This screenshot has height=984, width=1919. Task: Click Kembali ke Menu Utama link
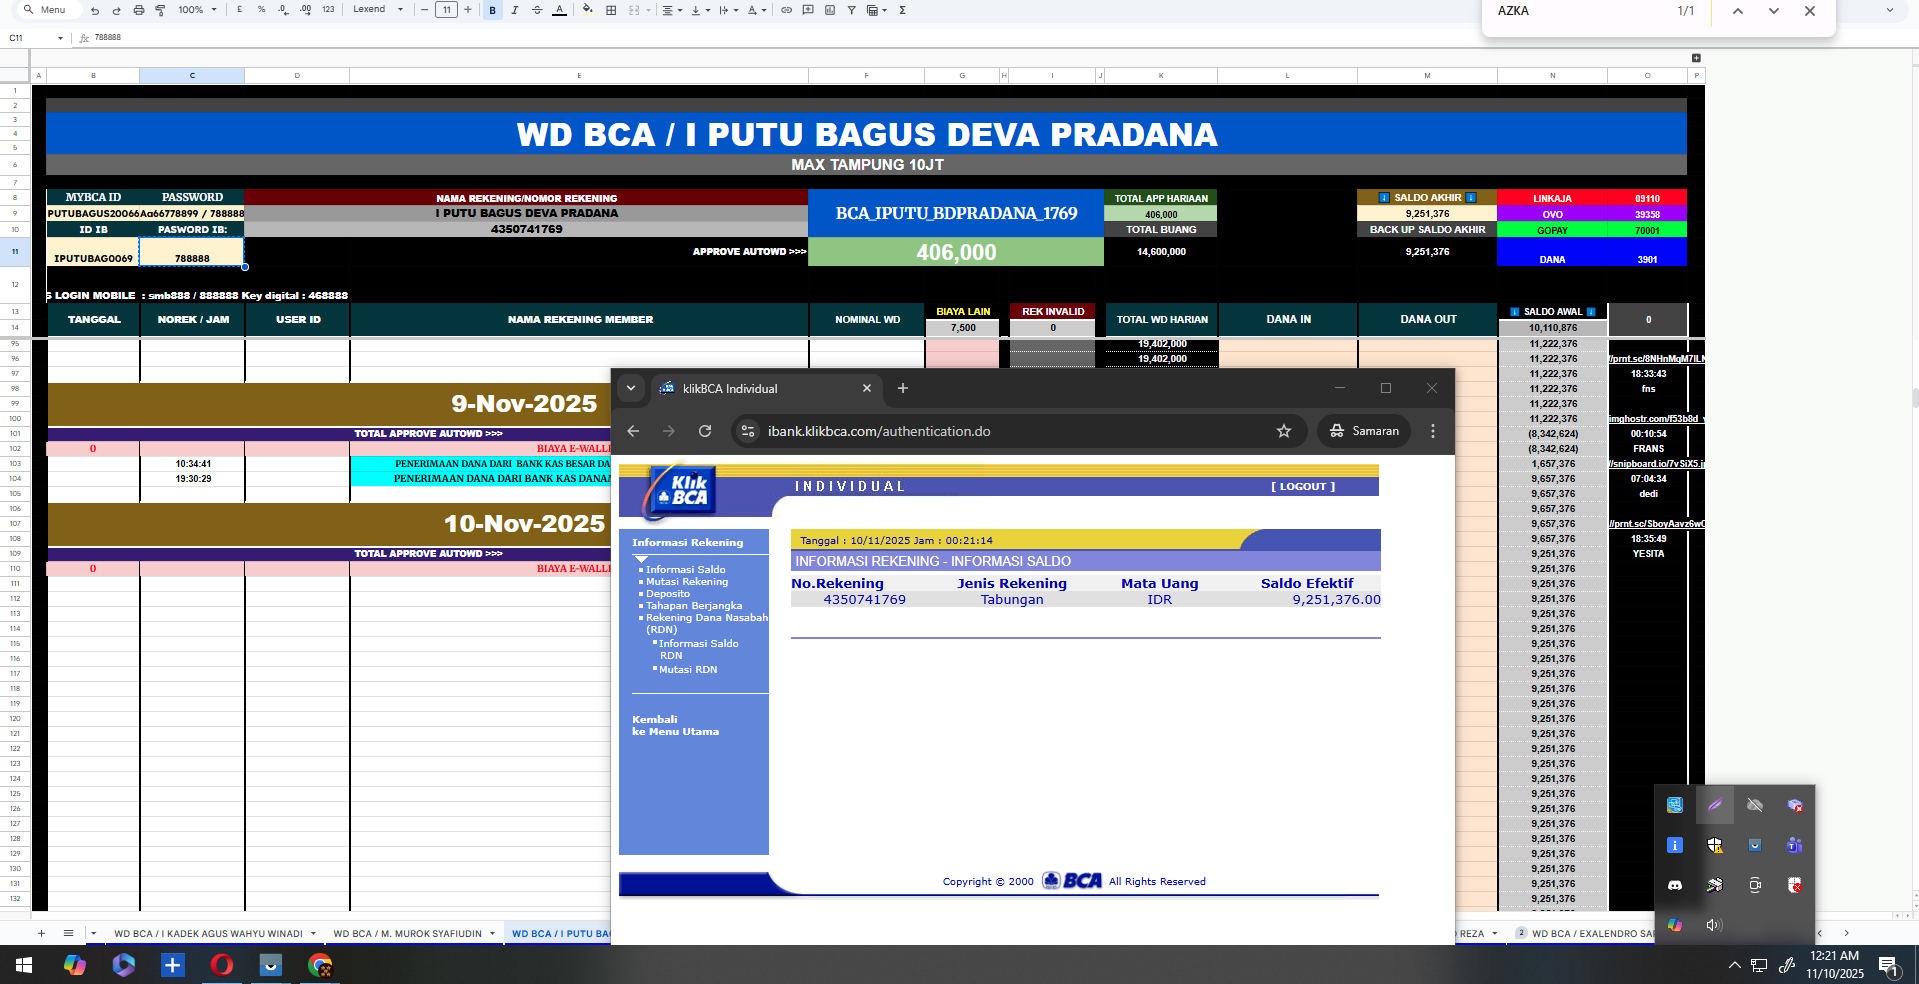click(x=675, y=726)
